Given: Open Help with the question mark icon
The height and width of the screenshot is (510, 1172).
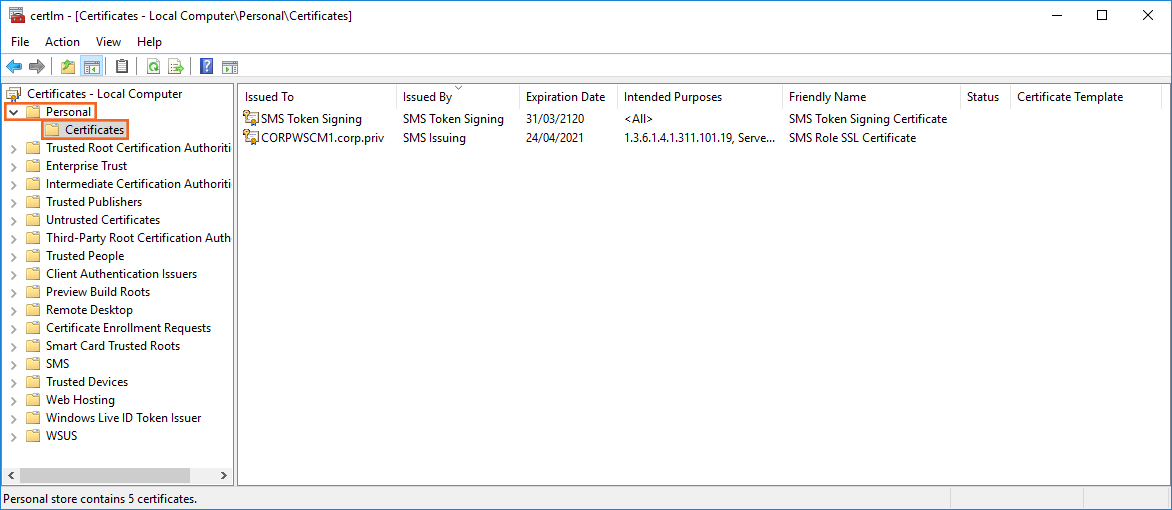Looking at the screenshot, I should [206, 67].
